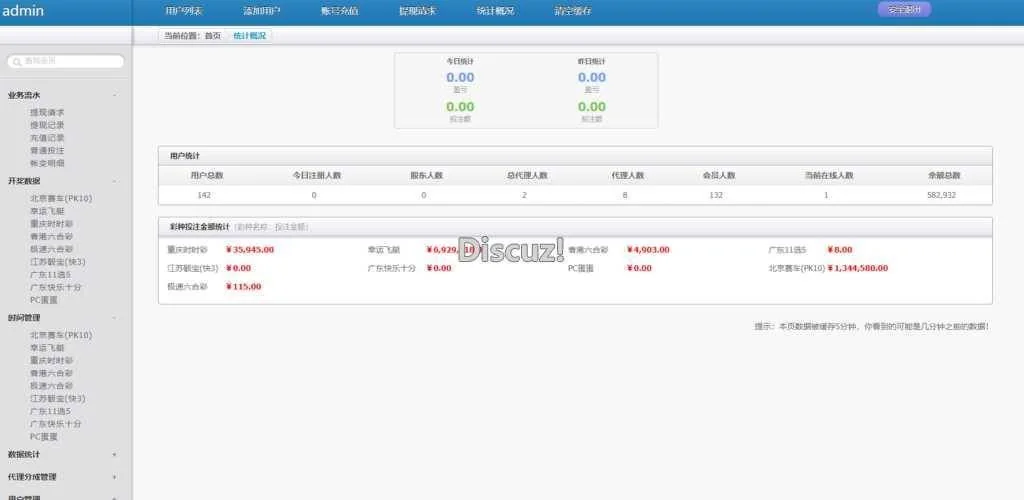Open 充值记录 under 业务流水
The width and height of the screenshot is (1024, 500).
47,138
